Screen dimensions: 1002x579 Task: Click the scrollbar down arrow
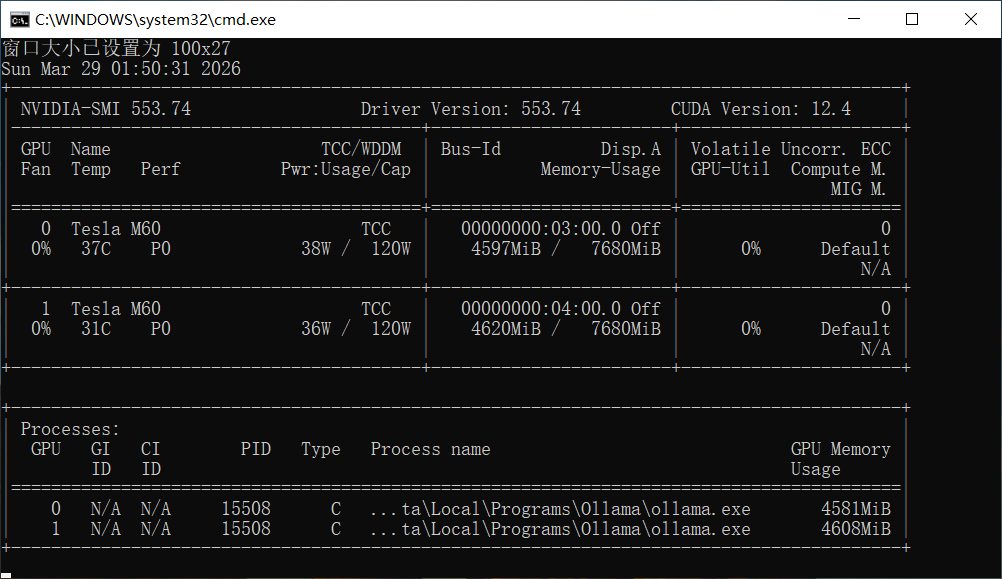pyautogui.click(x=993, y=570)
